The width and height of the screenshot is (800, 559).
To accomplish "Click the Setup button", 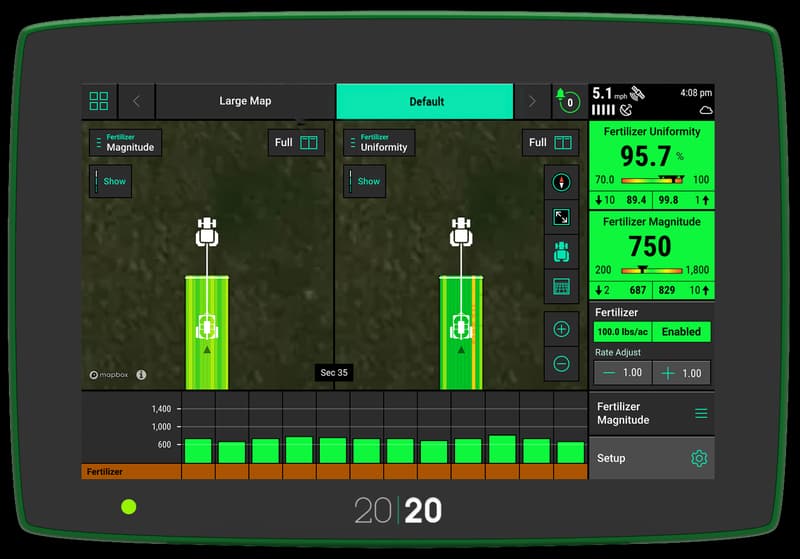I will pyautogui.click(x=652, y=458).
